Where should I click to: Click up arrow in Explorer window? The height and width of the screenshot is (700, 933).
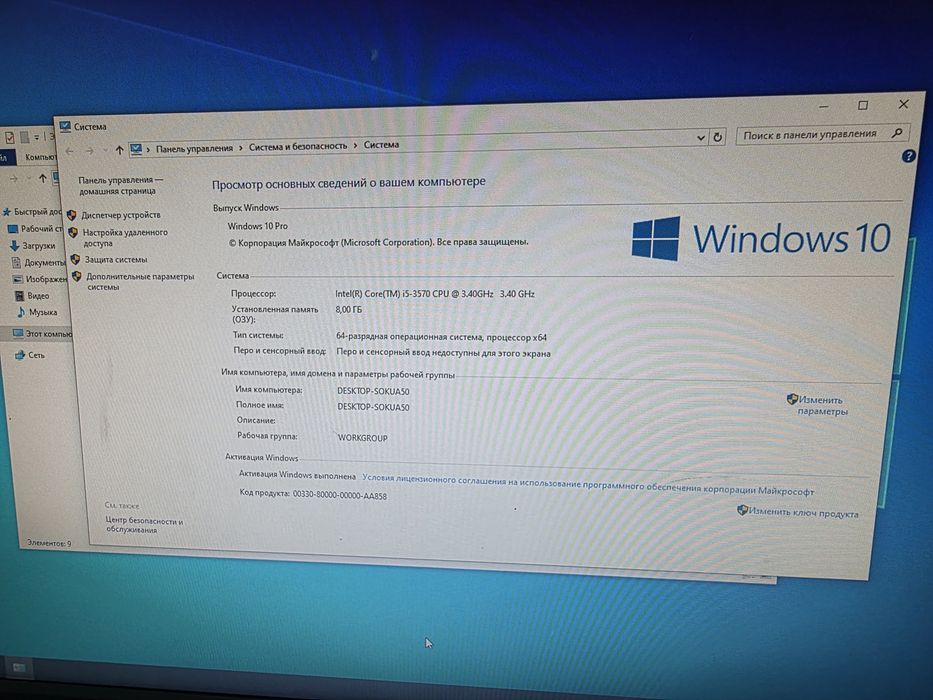[42, 178]
